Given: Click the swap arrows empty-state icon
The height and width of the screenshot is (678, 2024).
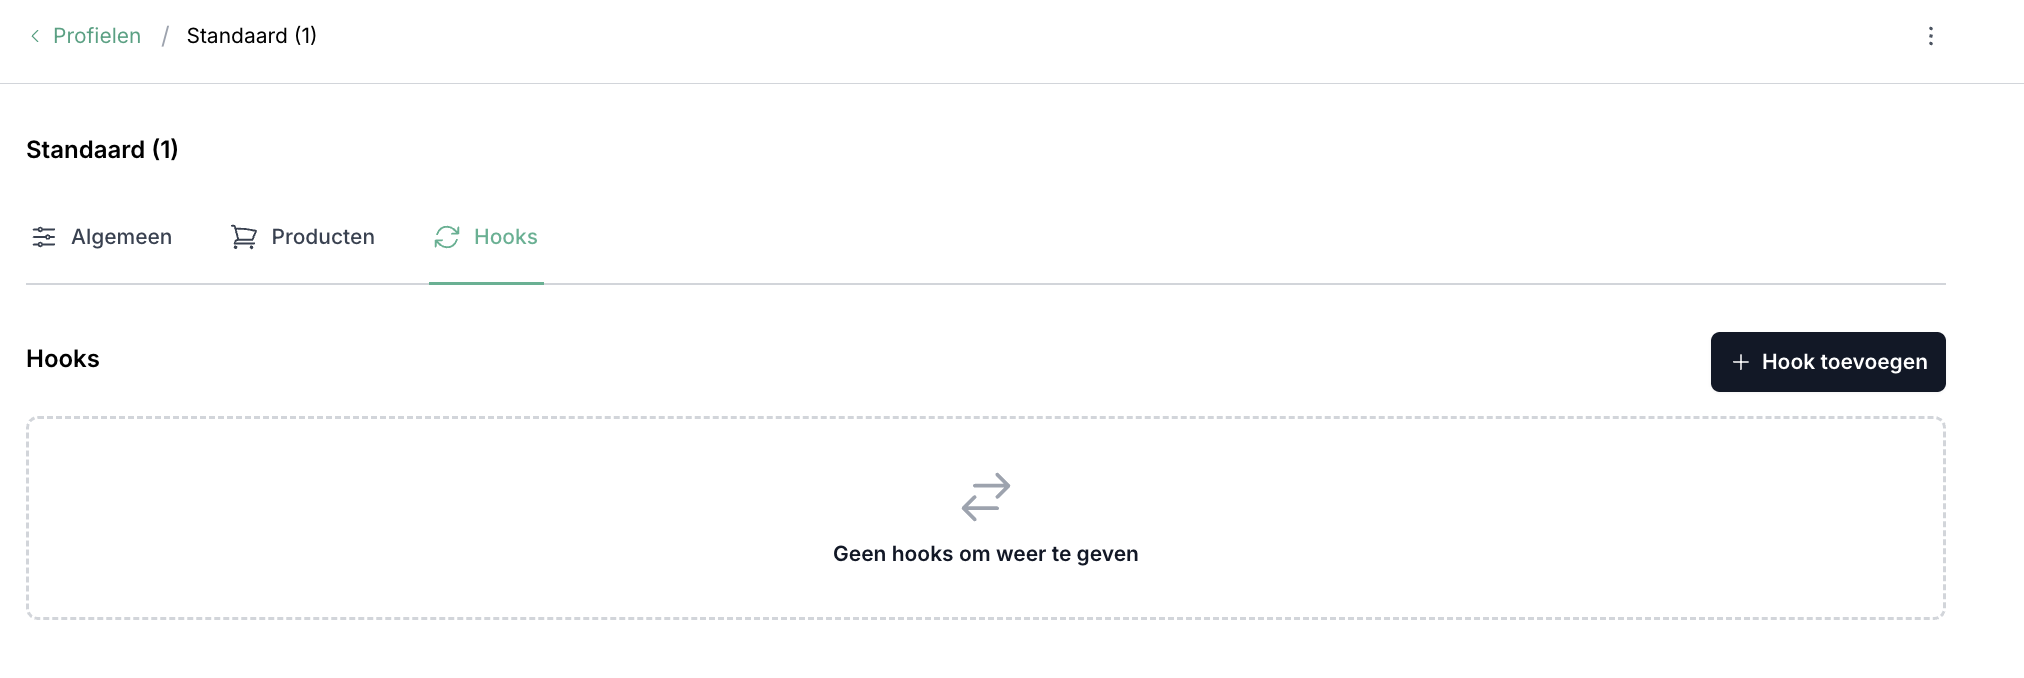Looking at the screenshot, I should (x=986, y=497).
